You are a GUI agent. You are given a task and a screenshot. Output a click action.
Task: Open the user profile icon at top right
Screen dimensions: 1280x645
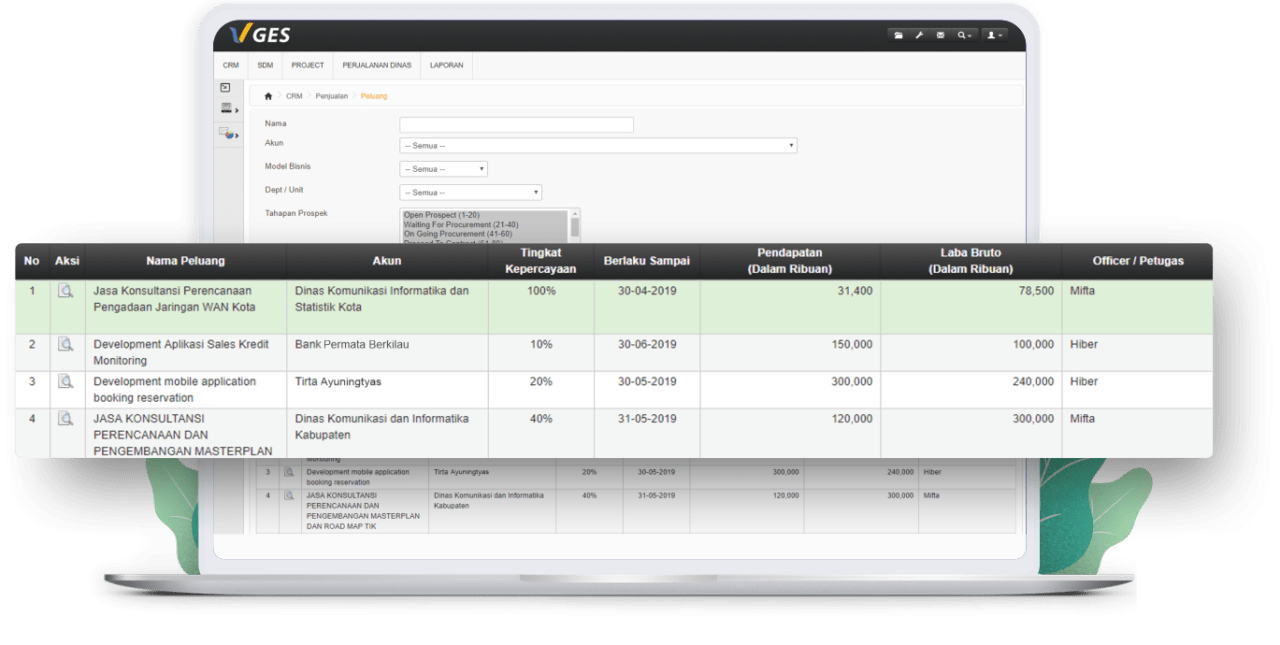click(x=993, y=34)
